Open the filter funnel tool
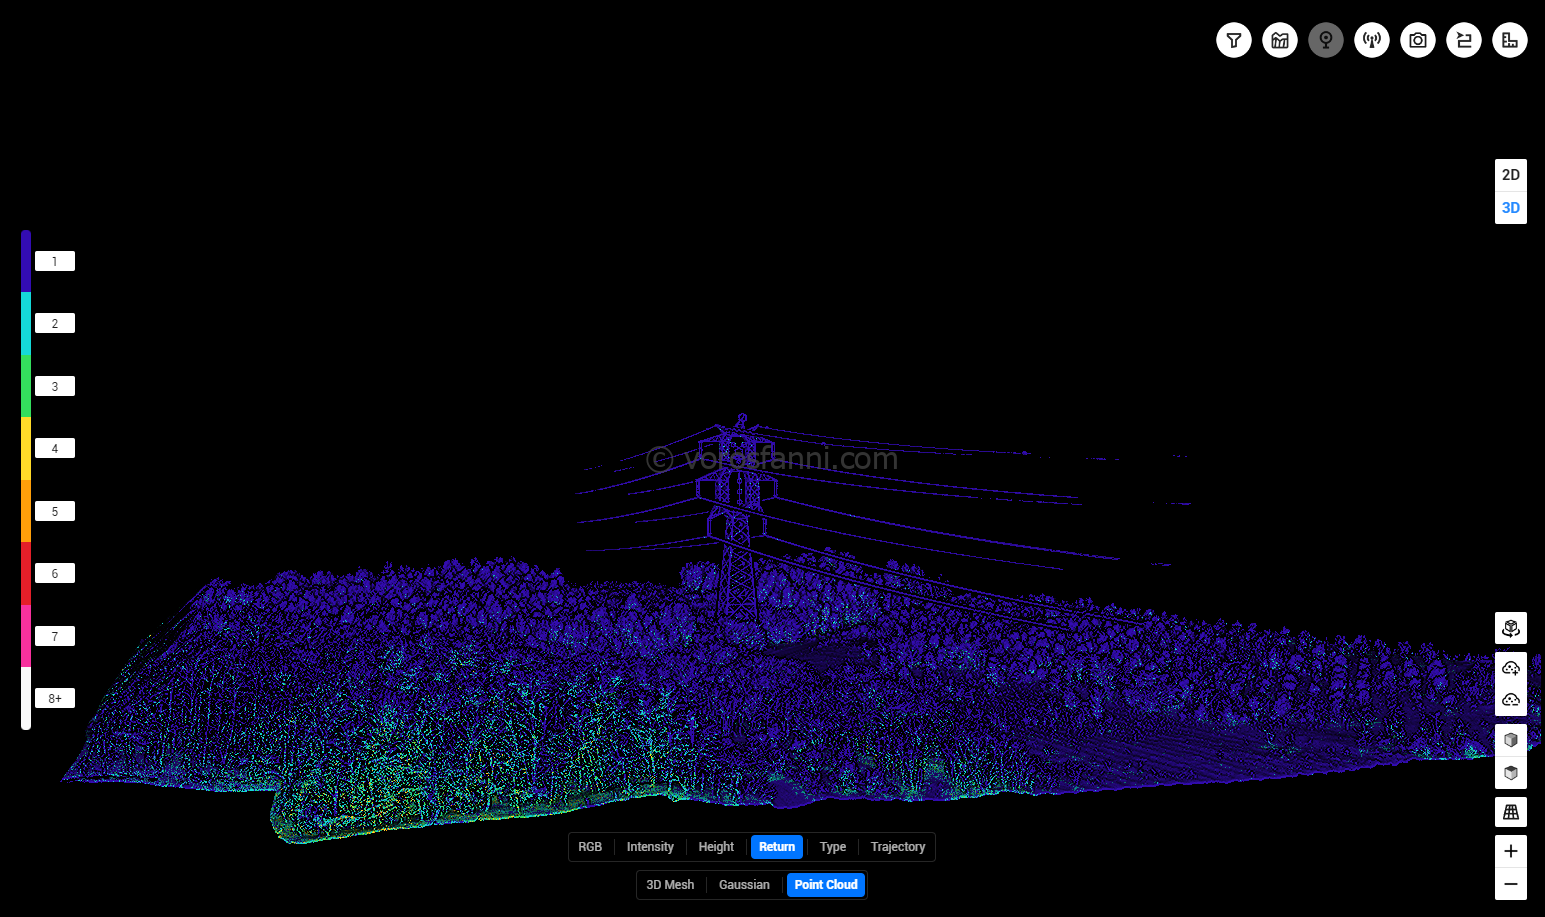 [1234, 40]
